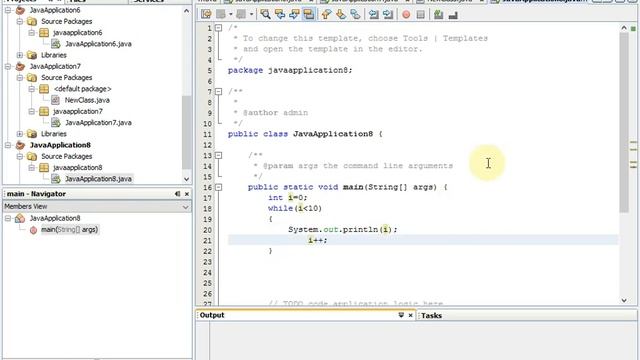The width and height of the screenshot is (640, 360).
Task: Select the javaapplication7 package node
Action: 78,111
